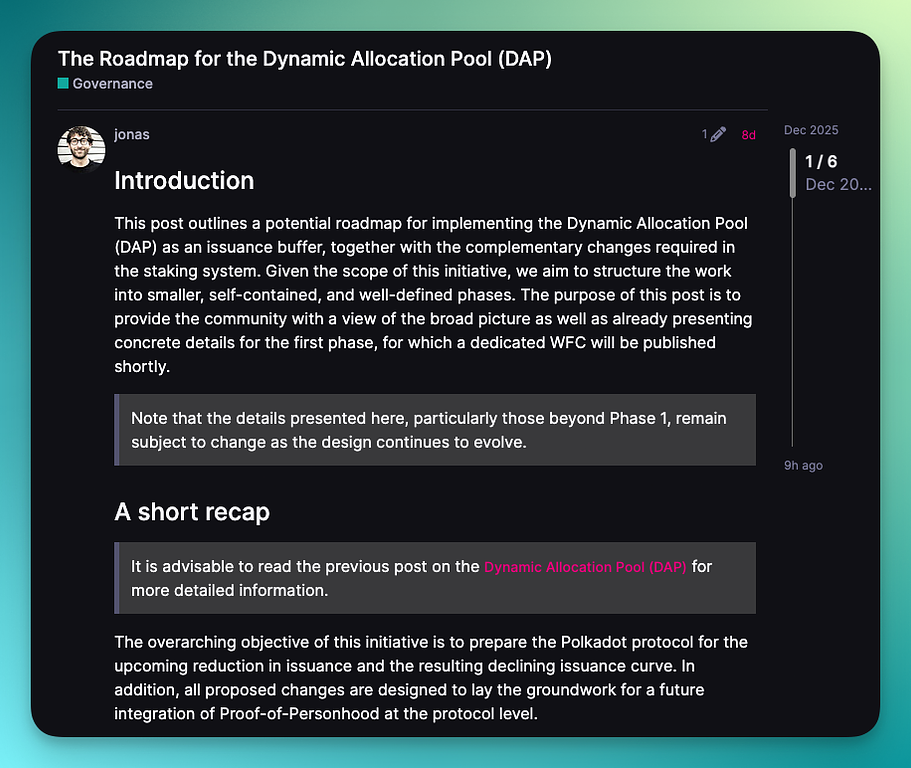Click the timeline scroller handle

tap(793, 173)
